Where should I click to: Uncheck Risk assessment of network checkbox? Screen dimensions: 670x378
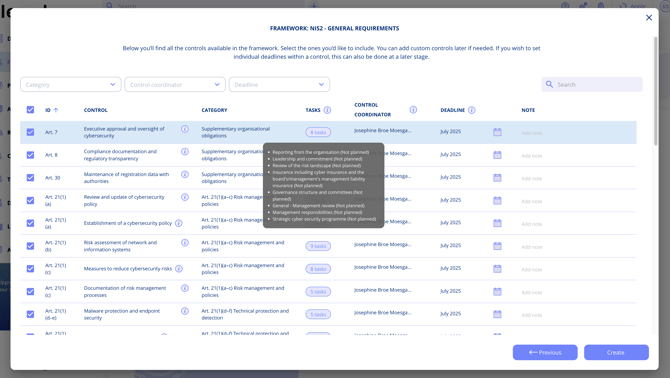tap(30, 246)
